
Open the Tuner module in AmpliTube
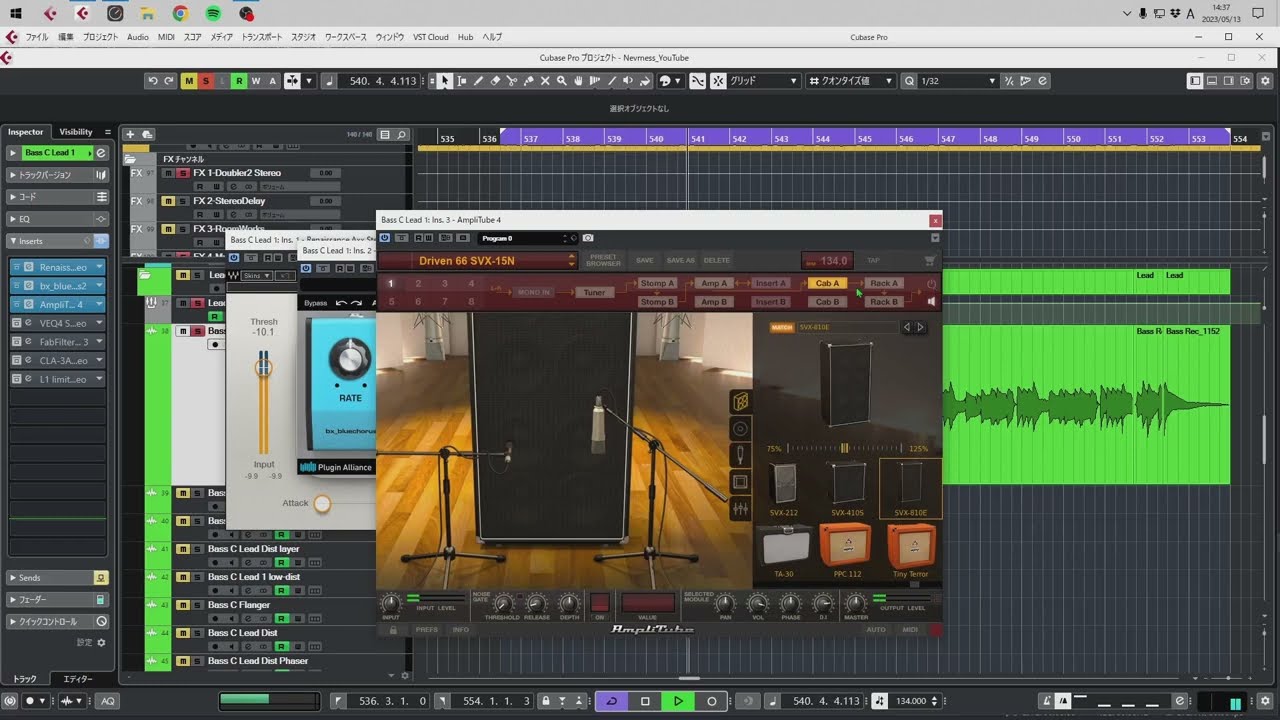point(594,292)
